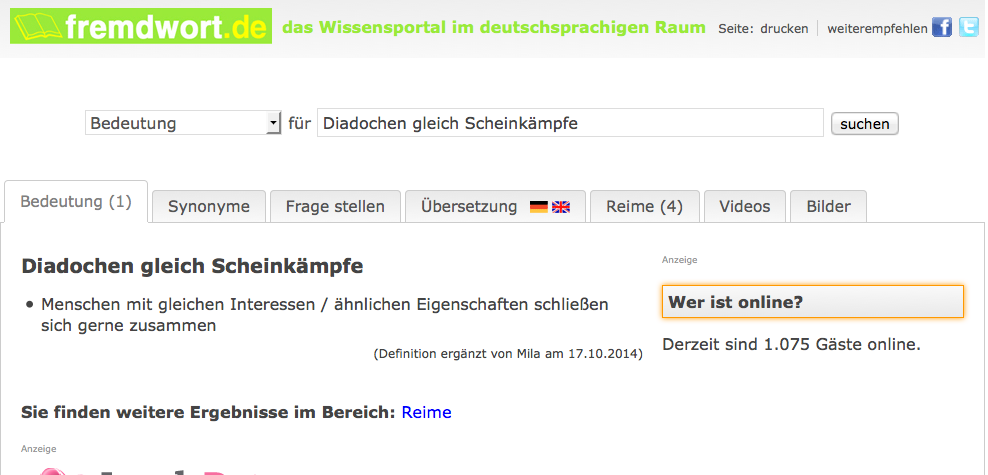988x475 pixels.
Task: Focus the search term text field
Action: pos(570,123)
